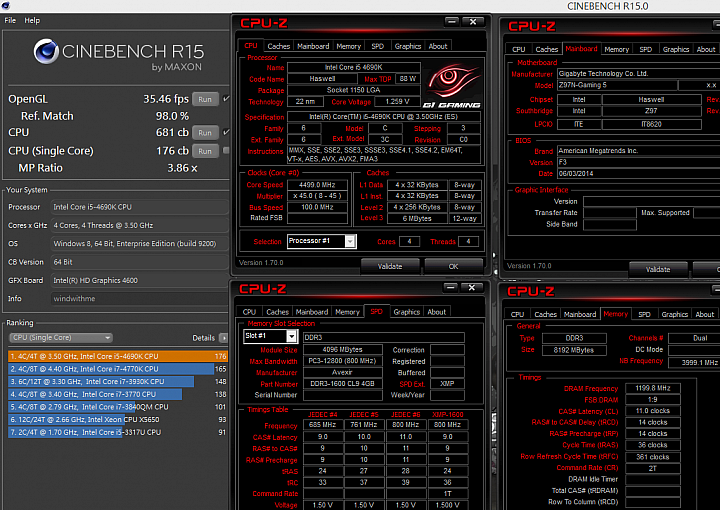Switch to Graphics tab in top-left CPU-Z window
720x510 pixels.
408,46
